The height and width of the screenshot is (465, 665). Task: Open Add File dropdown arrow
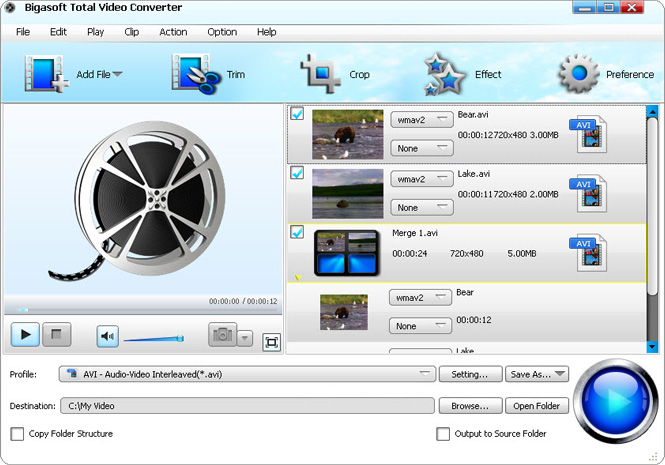pos(117,74)
